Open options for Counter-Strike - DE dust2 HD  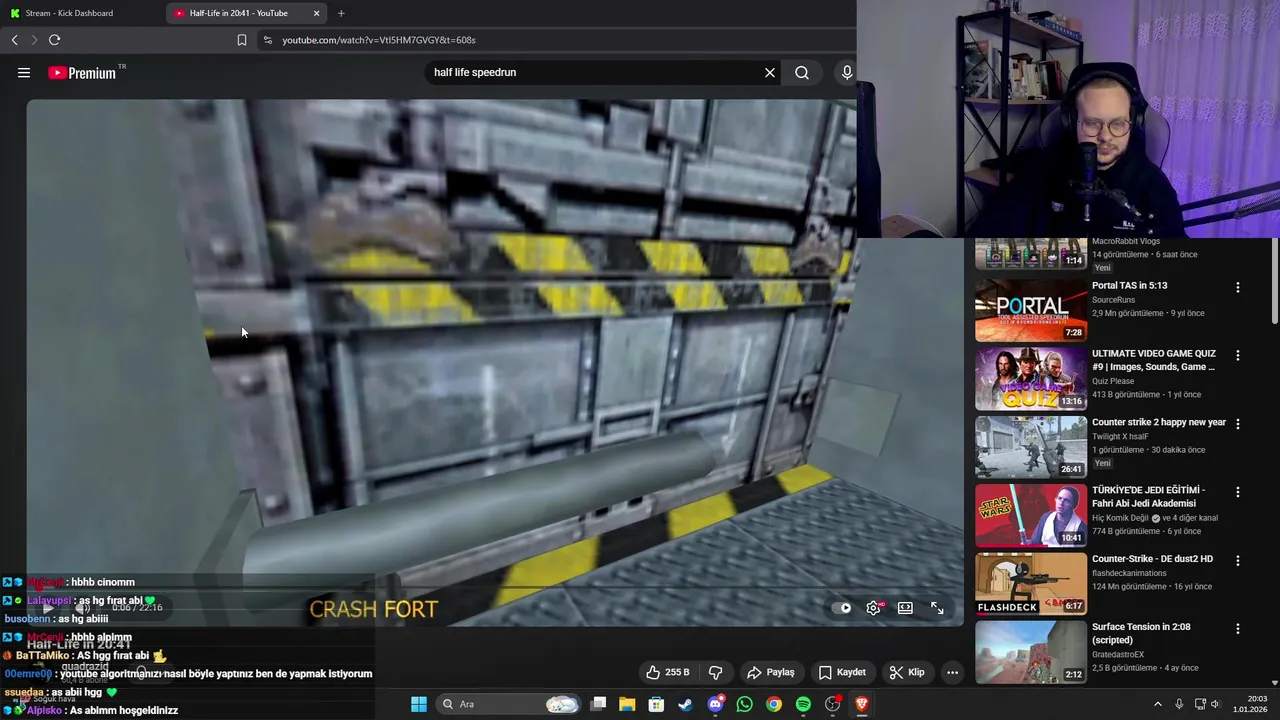[x=1237, y=560]
